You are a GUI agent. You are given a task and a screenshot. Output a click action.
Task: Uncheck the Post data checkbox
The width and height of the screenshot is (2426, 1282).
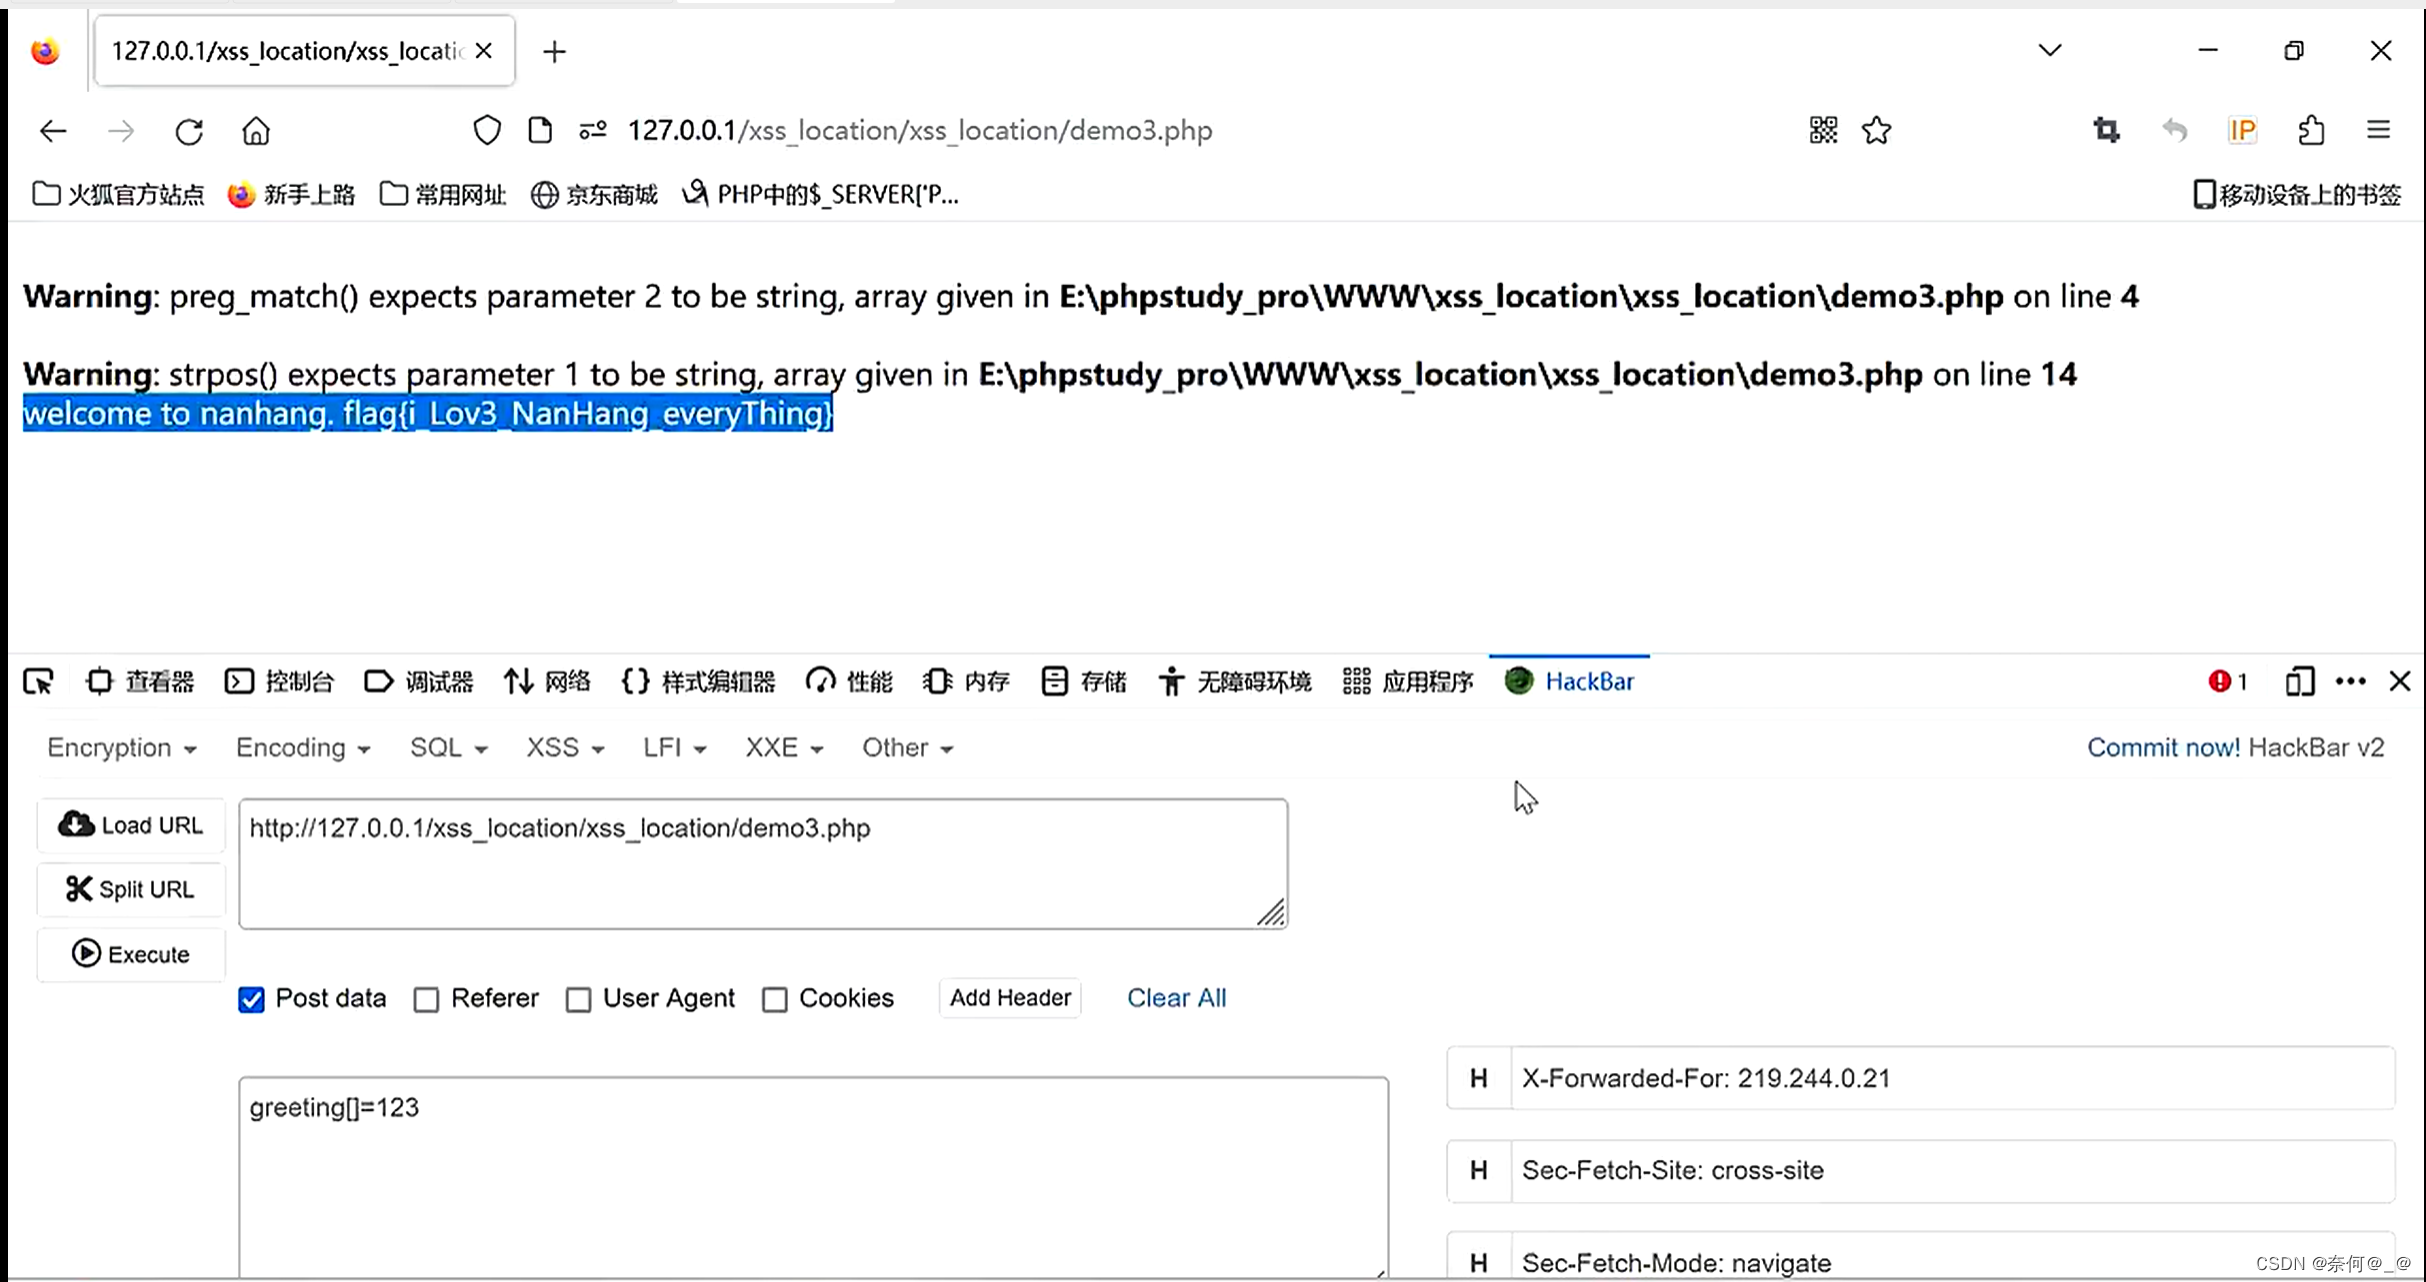click(252, 999)
